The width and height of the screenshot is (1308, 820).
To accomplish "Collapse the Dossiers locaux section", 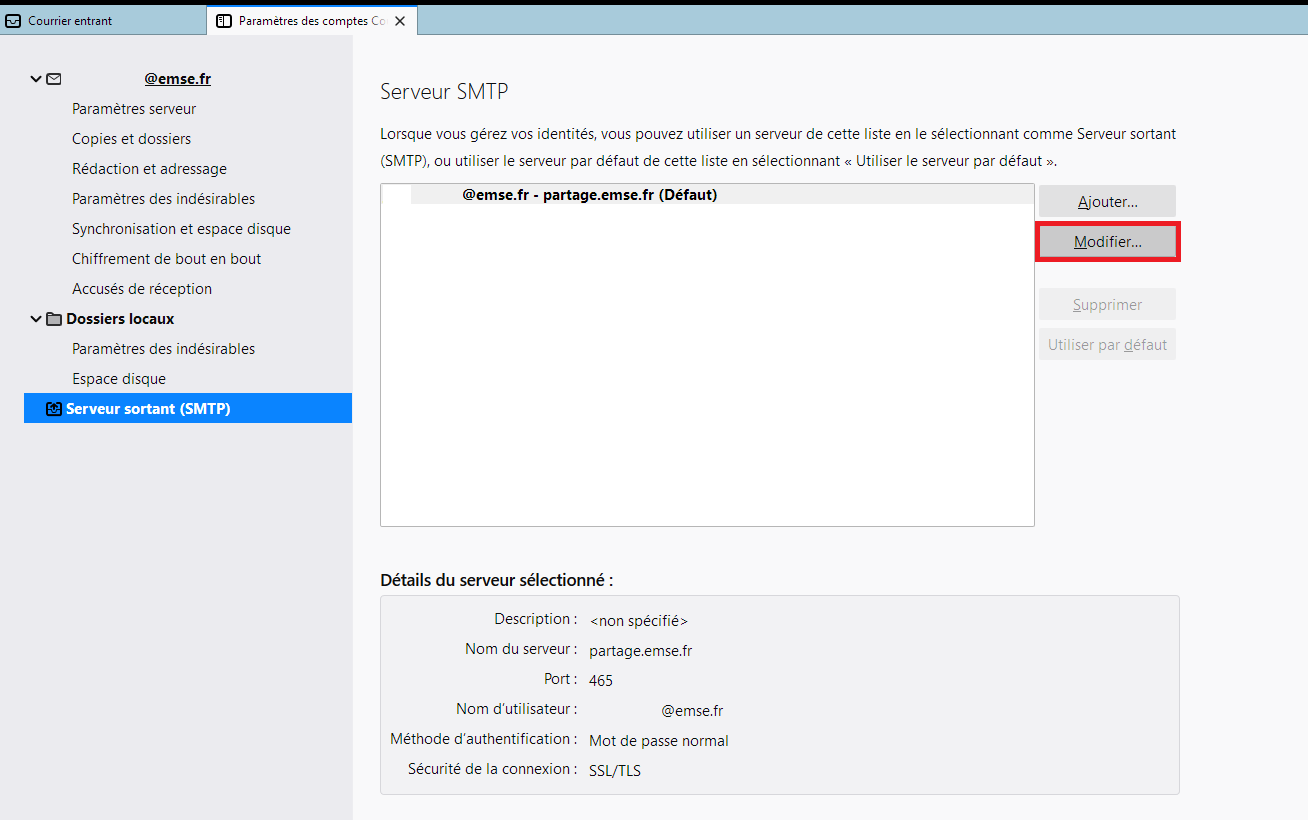I will click(36, 319).
